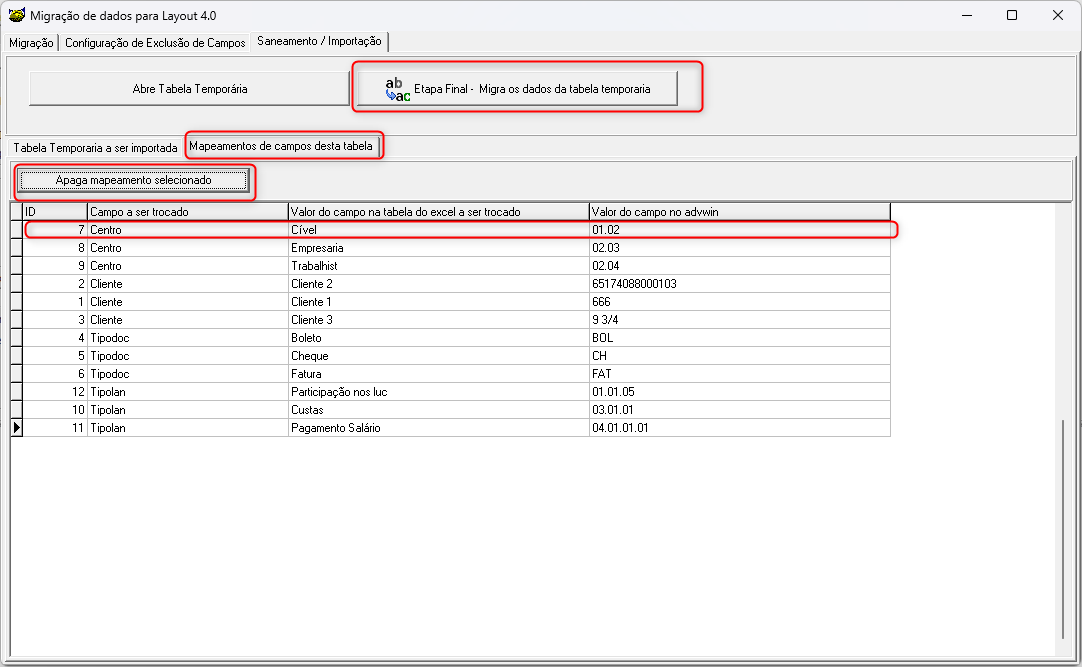The height and width of the screenshot is (667, 1082).
Task: Open Tabela Temporaria a ser importada tab
Action: tap(95, 148)
